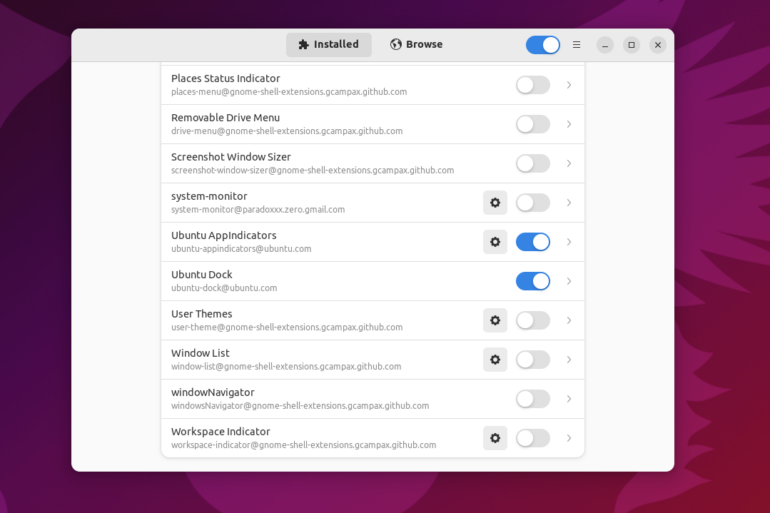The image size is (770, 513).
Task: Enable Screenshot Window Sizer extension
Action: tap(533, 163)
